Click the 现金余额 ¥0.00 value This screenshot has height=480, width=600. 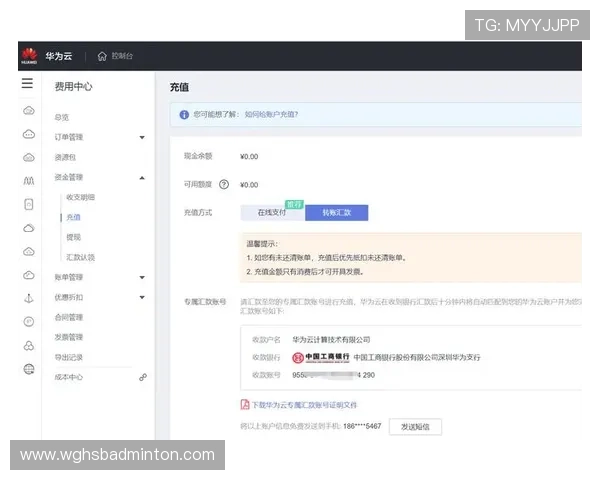(x=249, y=157)
